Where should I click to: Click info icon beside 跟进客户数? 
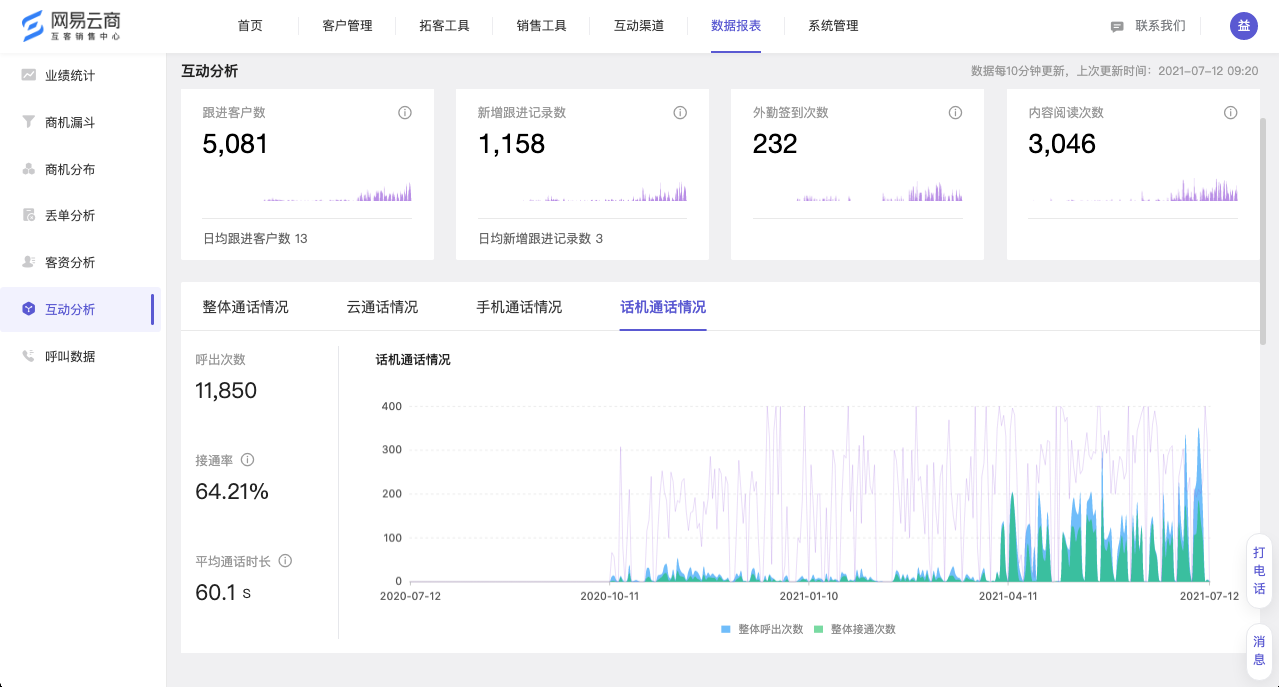pyautogui.click(x=405, y=113)
